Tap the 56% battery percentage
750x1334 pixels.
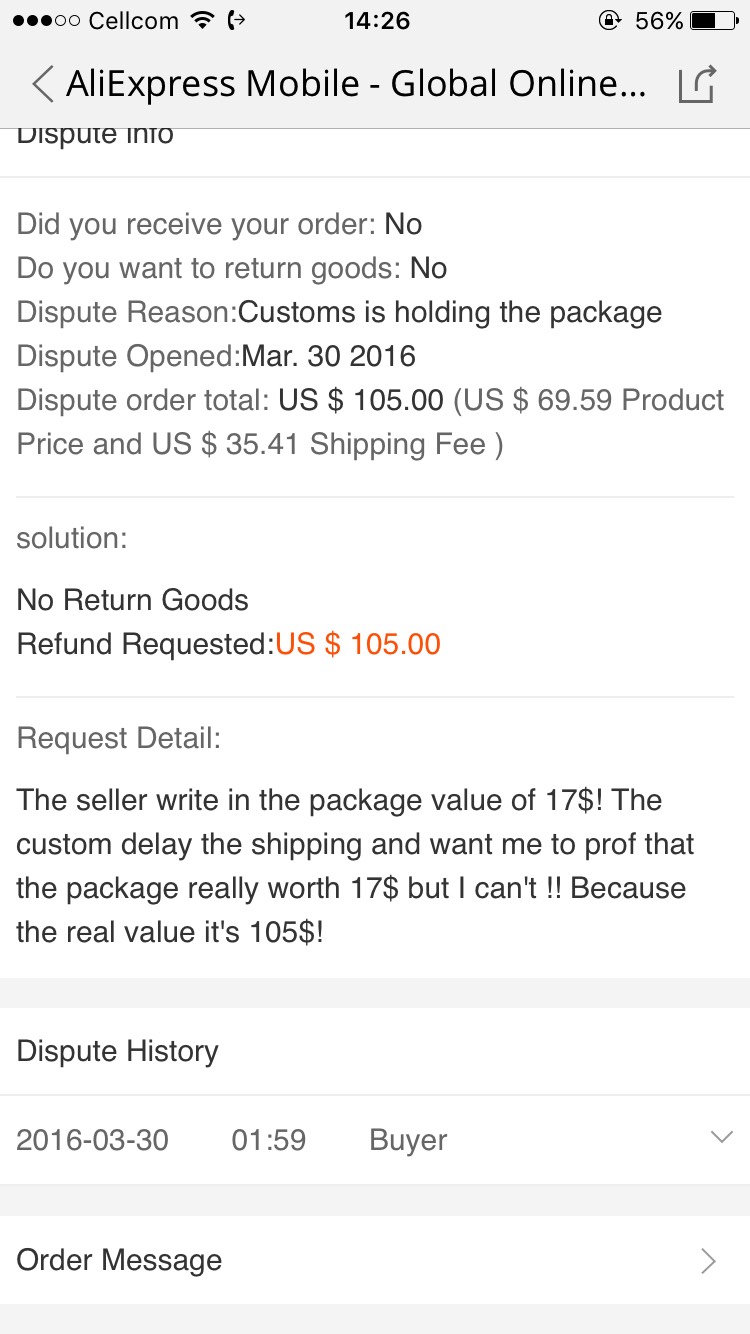(x=659, y=21)
